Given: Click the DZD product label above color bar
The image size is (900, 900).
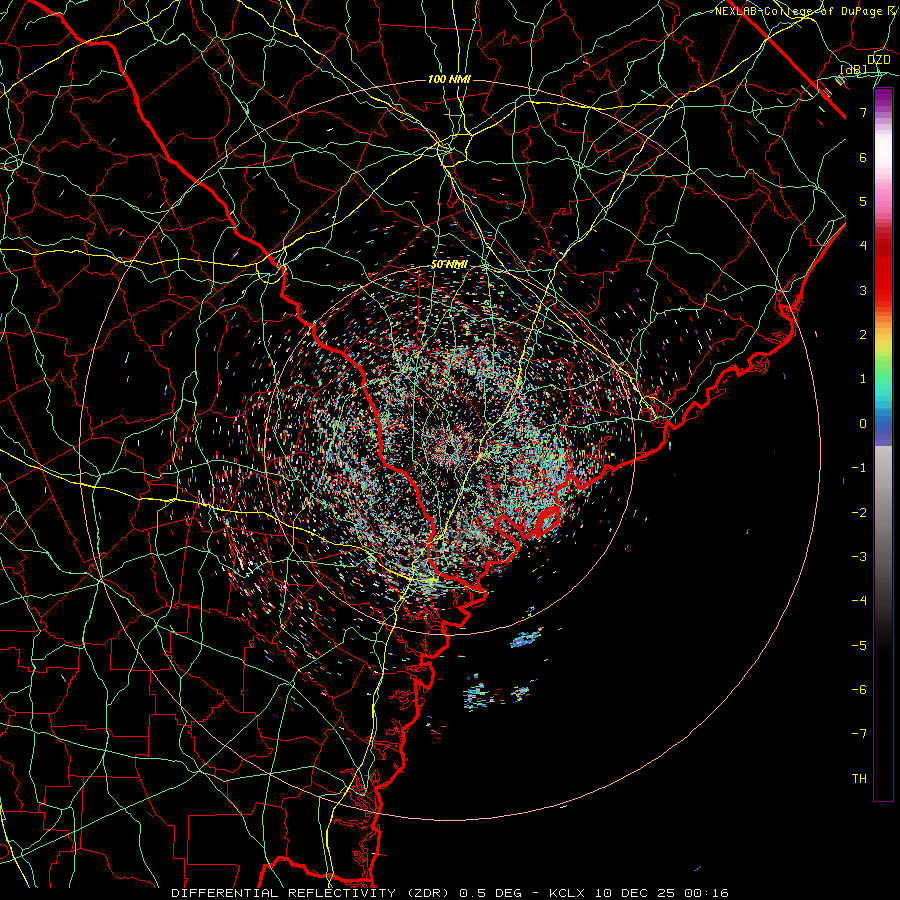Looking at the screenshot, I should (x=878, y=60).
